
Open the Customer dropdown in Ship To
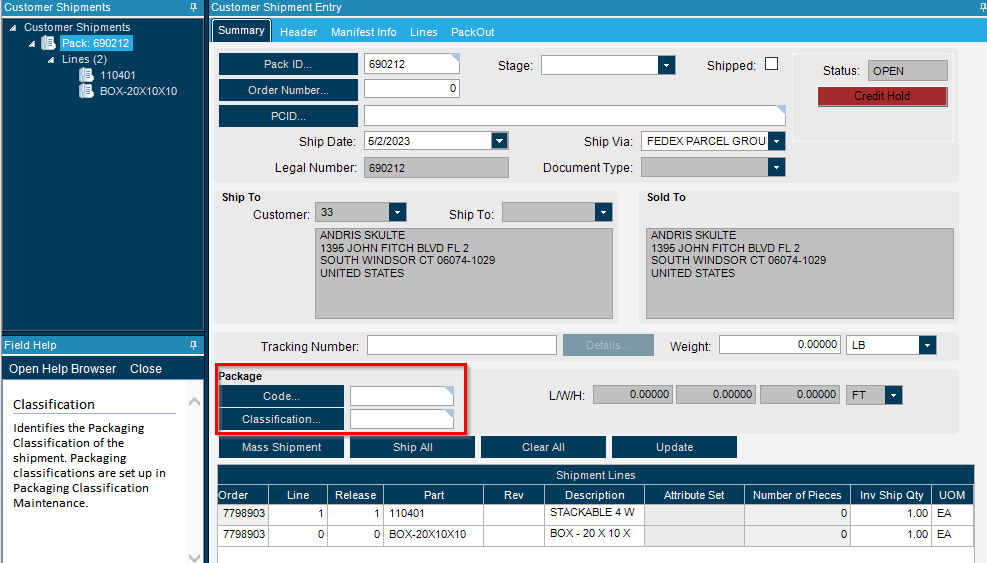(397, 212)
